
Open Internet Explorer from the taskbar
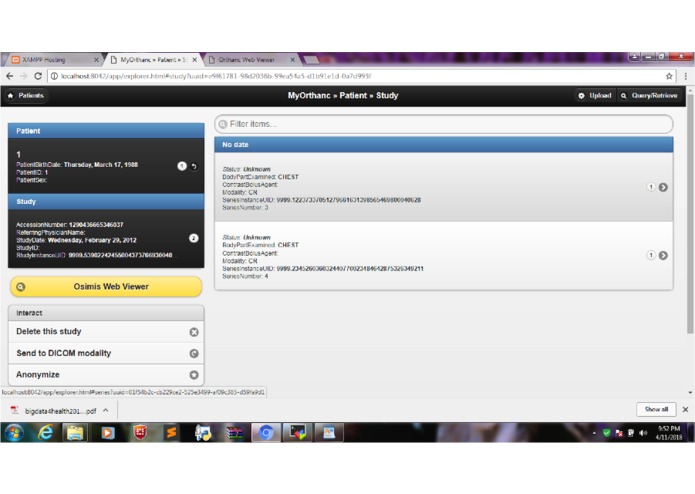click(x=45, y=432)
